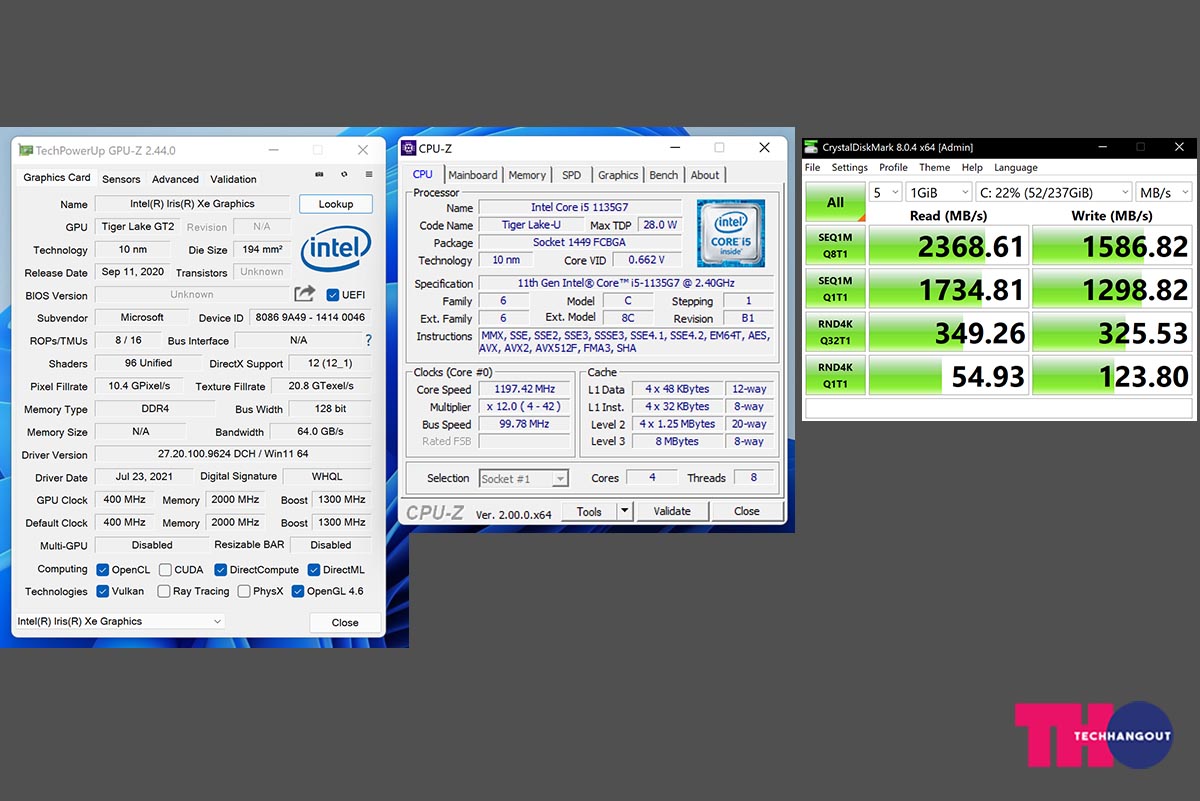Switch to the SPD tab in CPU-Z
The height and width of the screenshot is (801, 1200).
click(x=571, y=175)
